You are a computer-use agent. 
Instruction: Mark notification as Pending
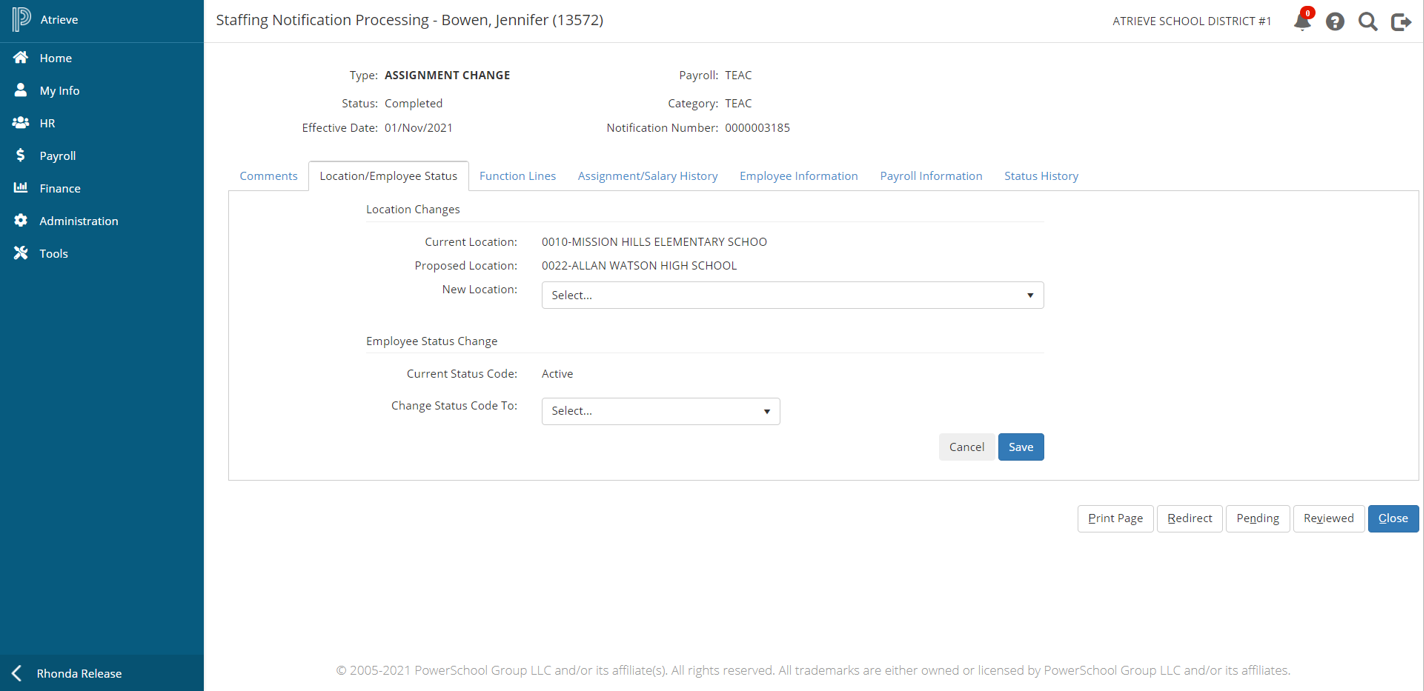1257,518
